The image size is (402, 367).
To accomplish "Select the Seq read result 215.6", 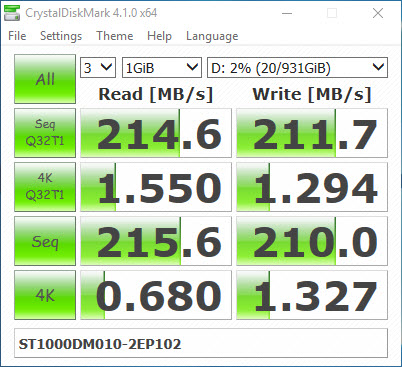I will coord(156,241).
